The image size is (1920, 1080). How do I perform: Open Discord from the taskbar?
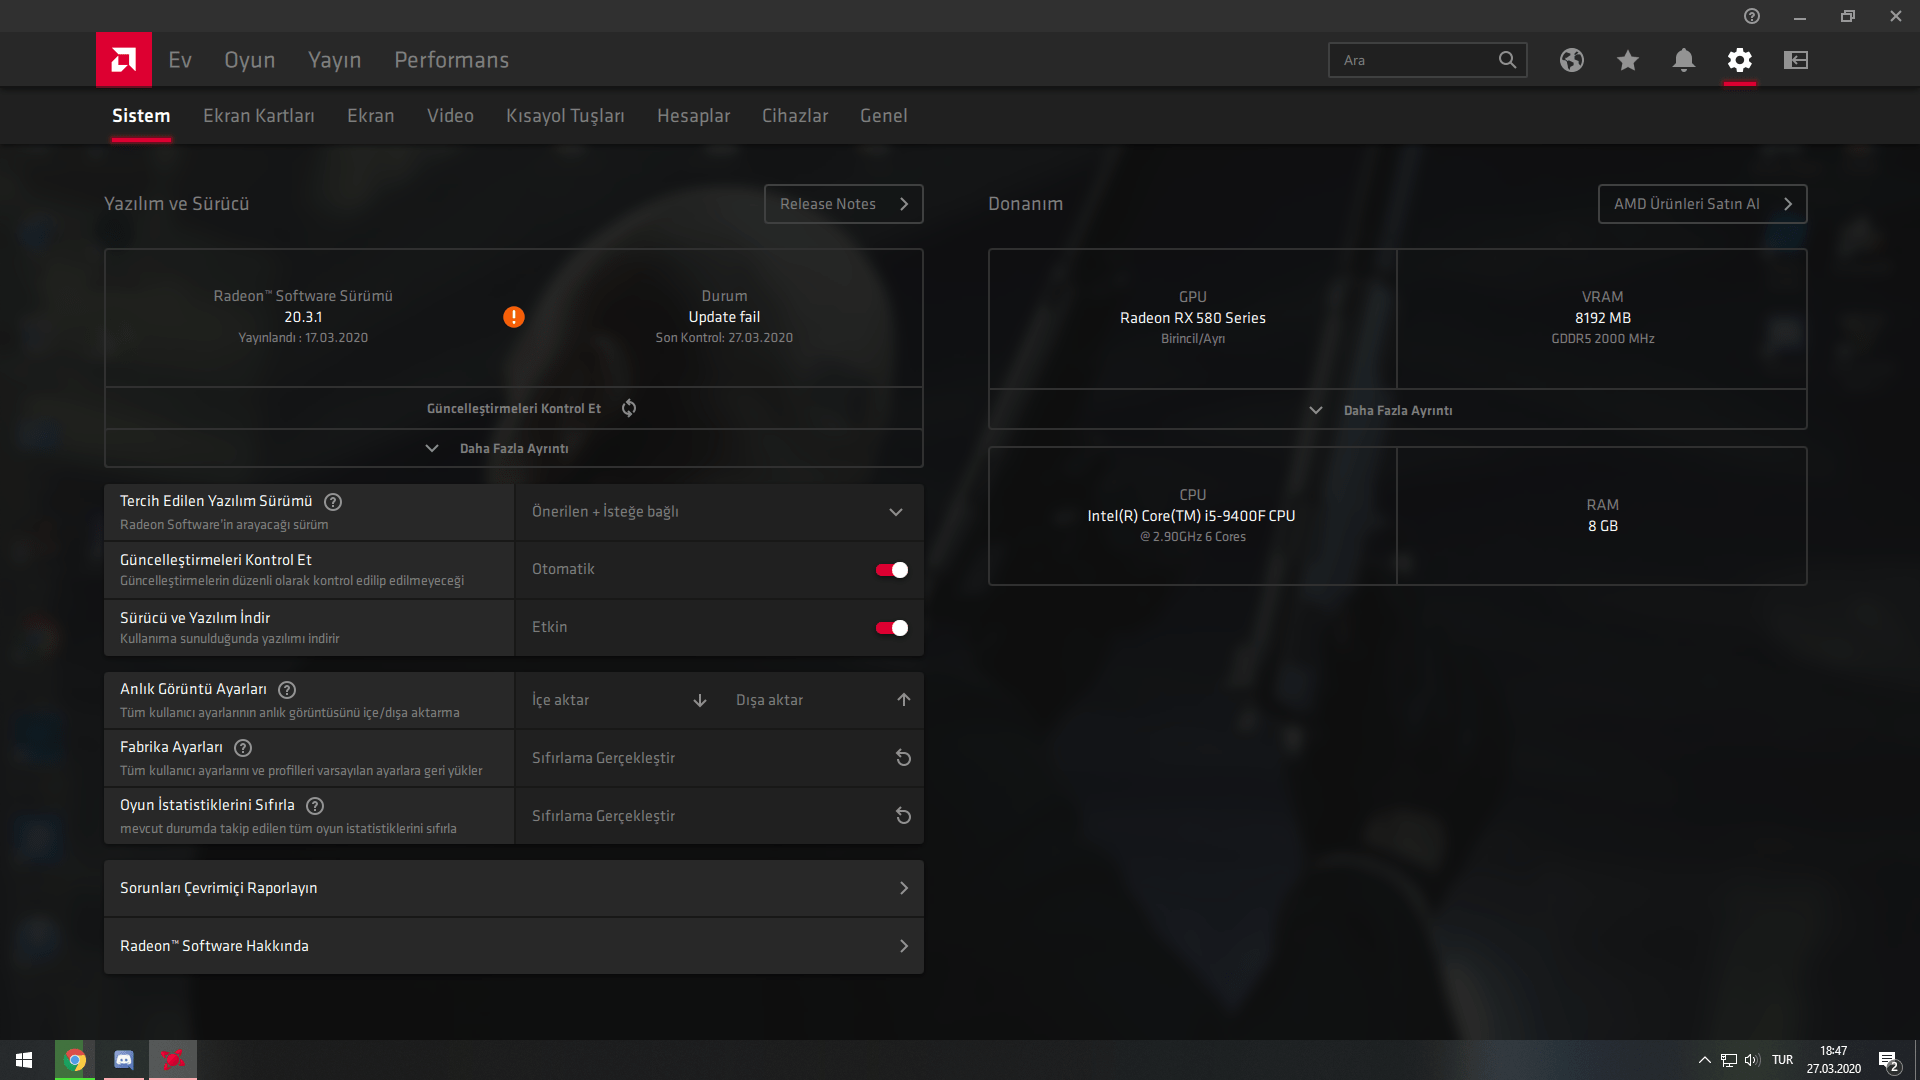tap(124, 1060)
